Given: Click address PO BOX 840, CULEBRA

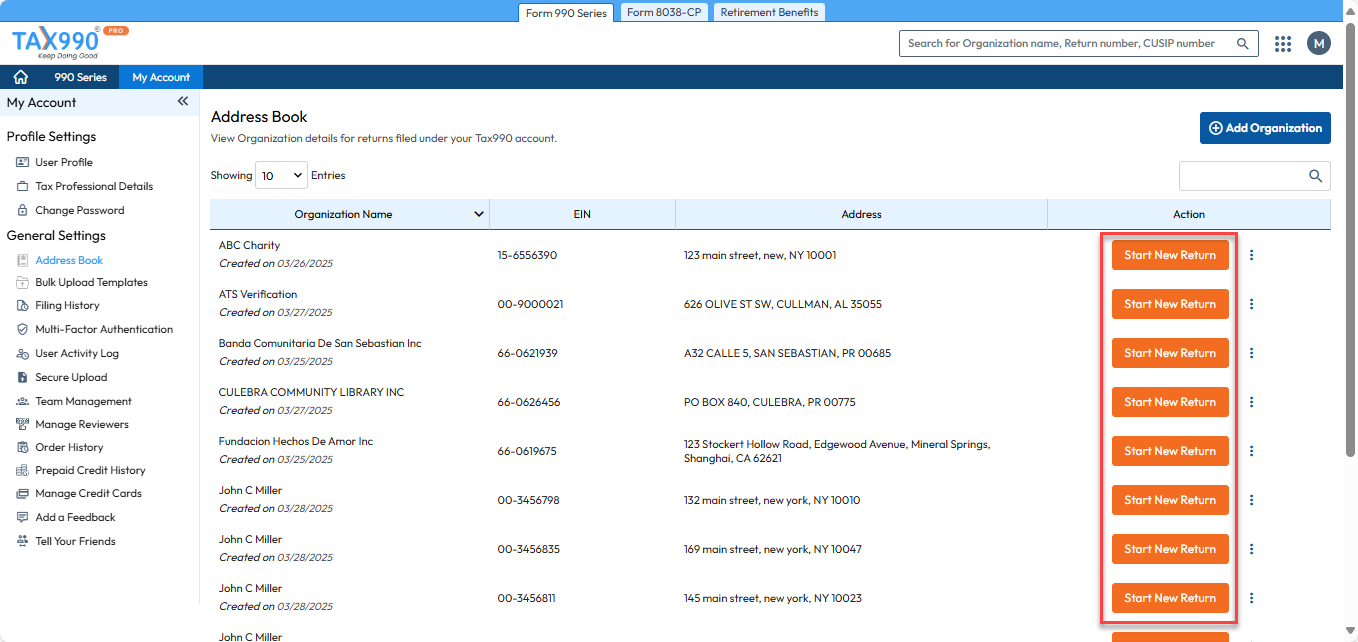Looking at the screenshot, I should (770, 402).
